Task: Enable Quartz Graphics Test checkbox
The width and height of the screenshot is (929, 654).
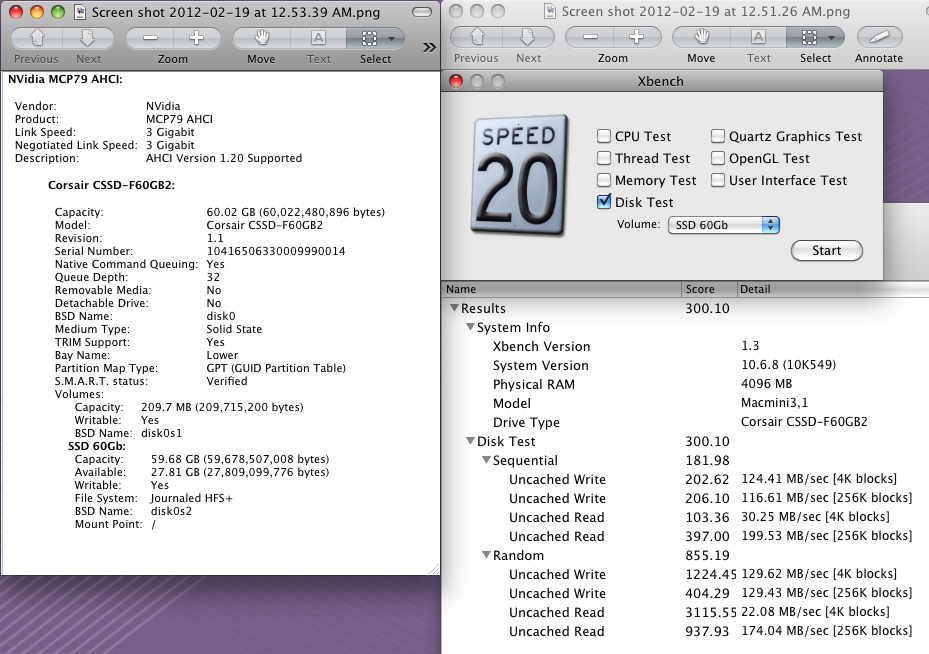Action: coord(717,136)
